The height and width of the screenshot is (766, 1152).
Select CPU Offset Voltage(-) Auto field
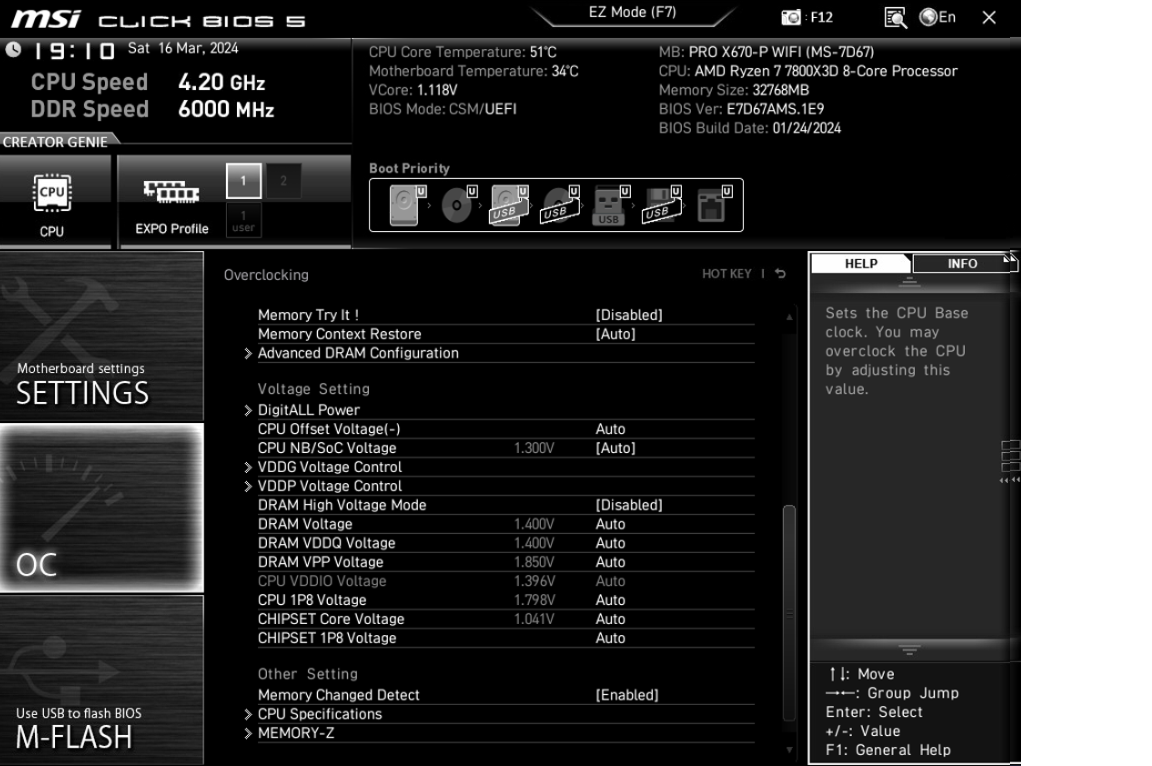click(x=610, y=429)
